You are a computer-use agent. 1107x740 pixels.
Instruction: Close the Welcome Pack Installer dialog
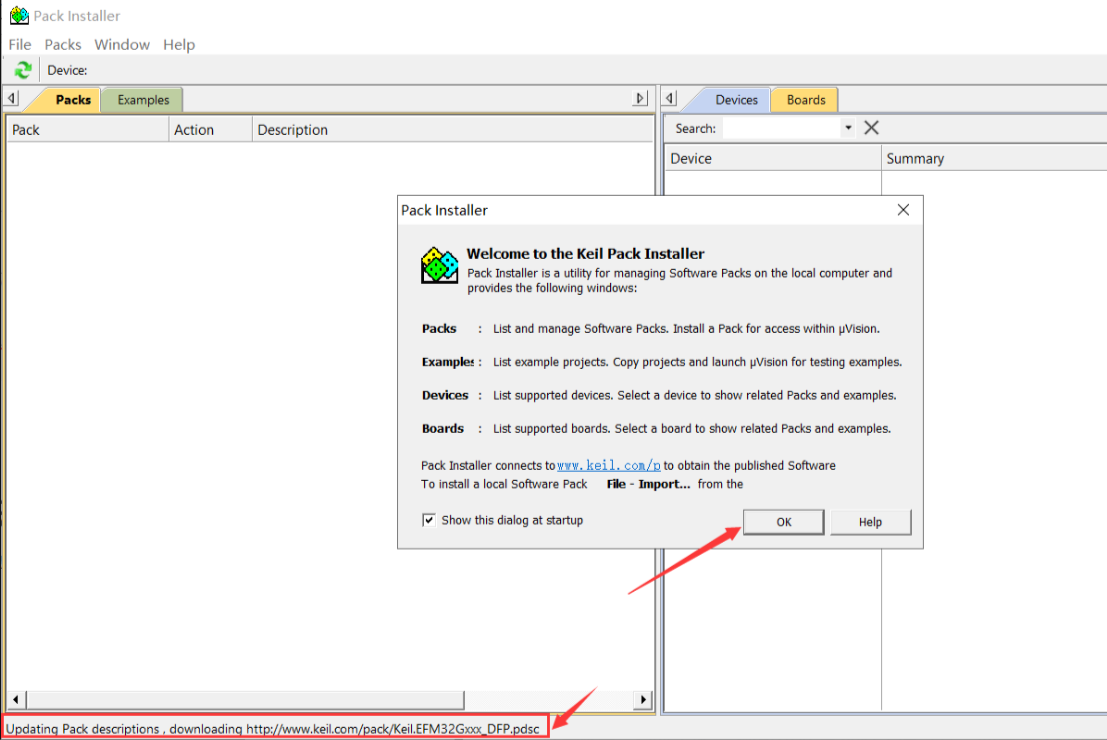[x=903, y=210]
